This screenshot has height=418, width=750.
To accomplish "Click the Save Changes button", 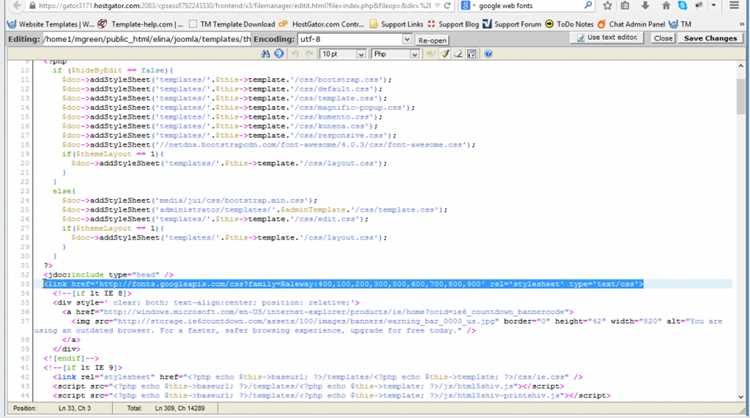I will (710, 38).
